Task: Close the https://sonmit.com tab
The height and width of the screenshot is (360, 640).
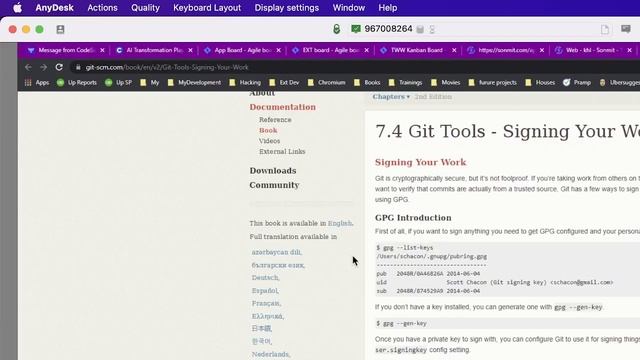Action: tap(542, 50)
